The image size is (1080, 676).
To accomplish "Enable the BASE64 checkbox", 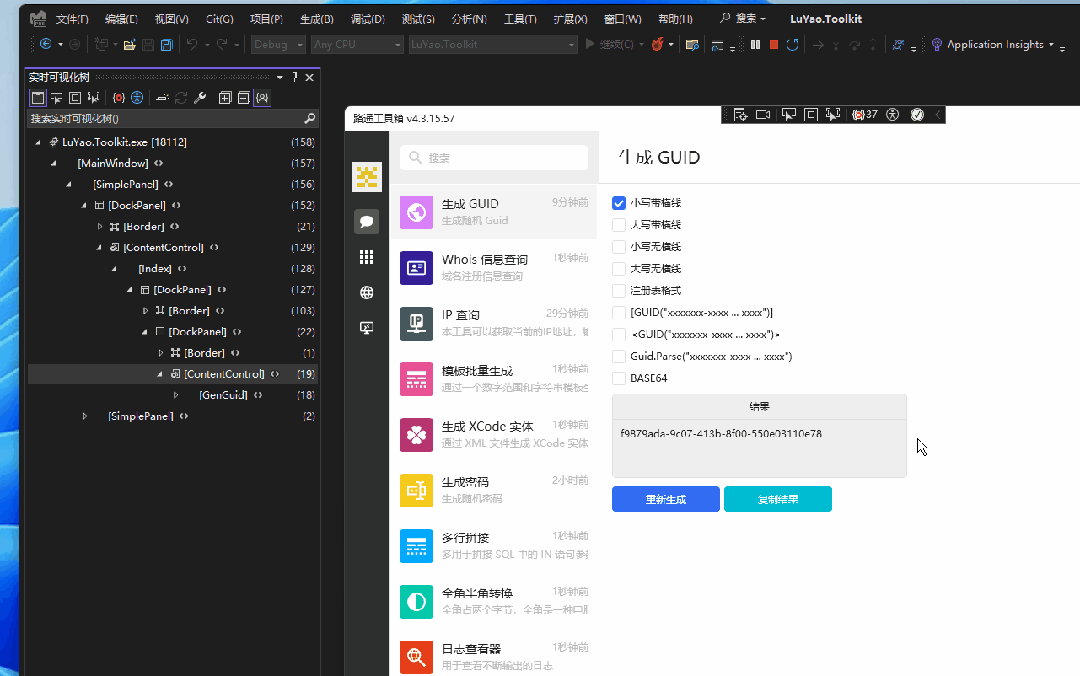I will 619,378.
